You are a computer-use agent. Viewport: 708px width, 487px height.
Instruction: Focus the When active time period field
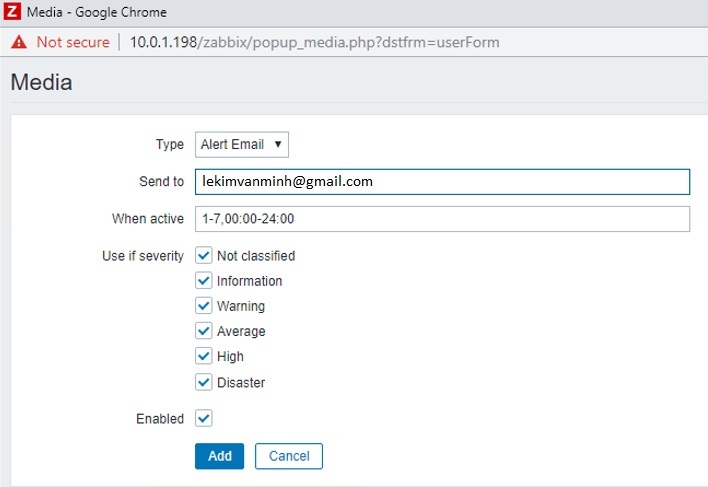[x=441, y=218]
